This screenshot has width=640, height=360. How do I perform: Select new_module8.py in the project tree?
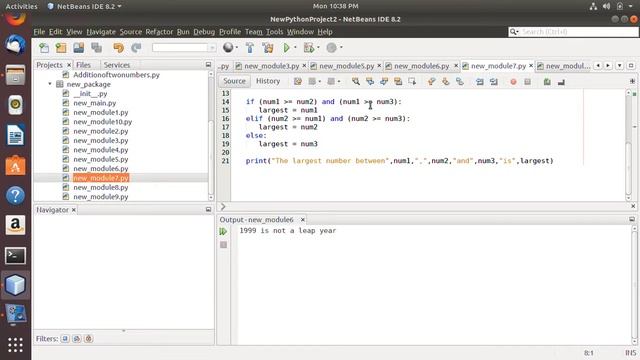coord(100,187)
